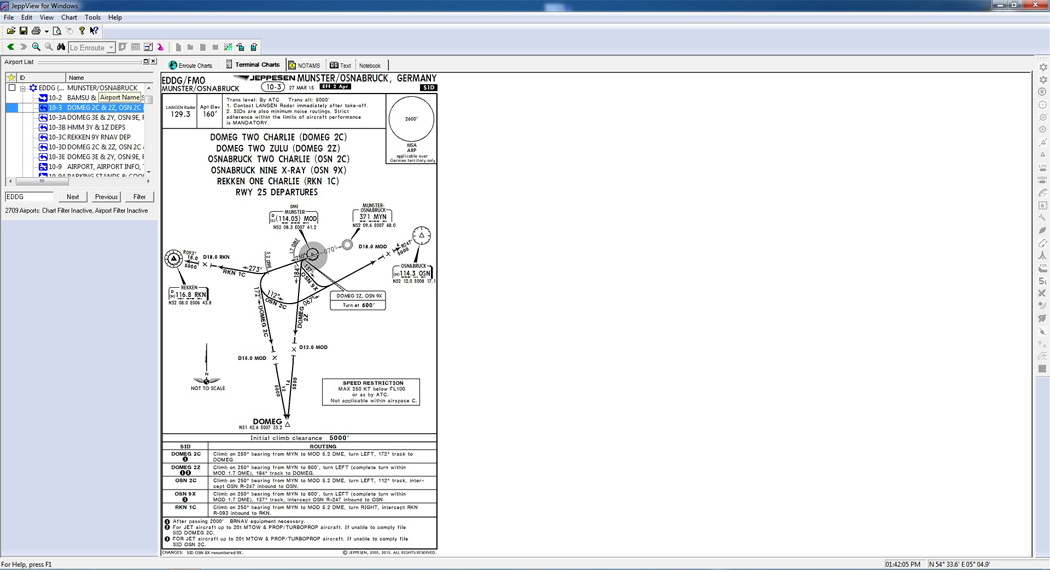Open the Notebook tab

coord(370,66)
